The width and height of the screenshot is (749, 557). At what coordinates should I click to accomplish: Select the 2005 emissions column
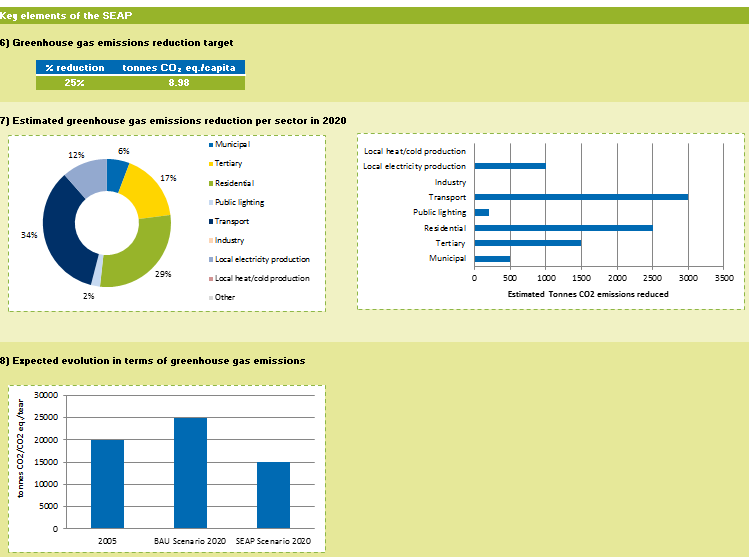click(107, 484)
